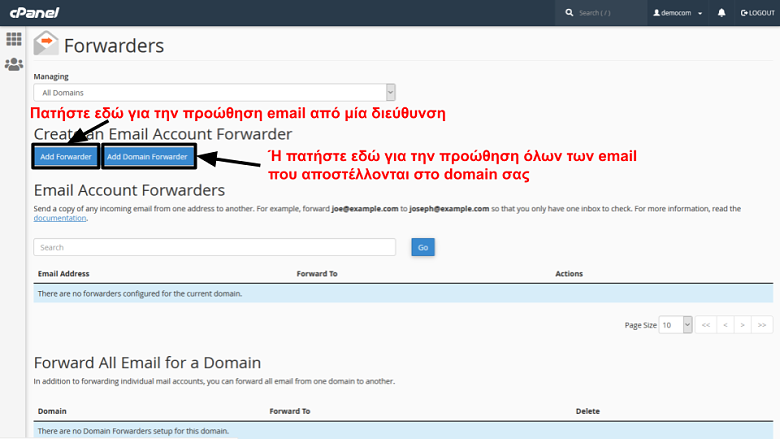Click the Domain column header
Image resolution: width=780 pixels, height=439 pixels.
(52, 411)
